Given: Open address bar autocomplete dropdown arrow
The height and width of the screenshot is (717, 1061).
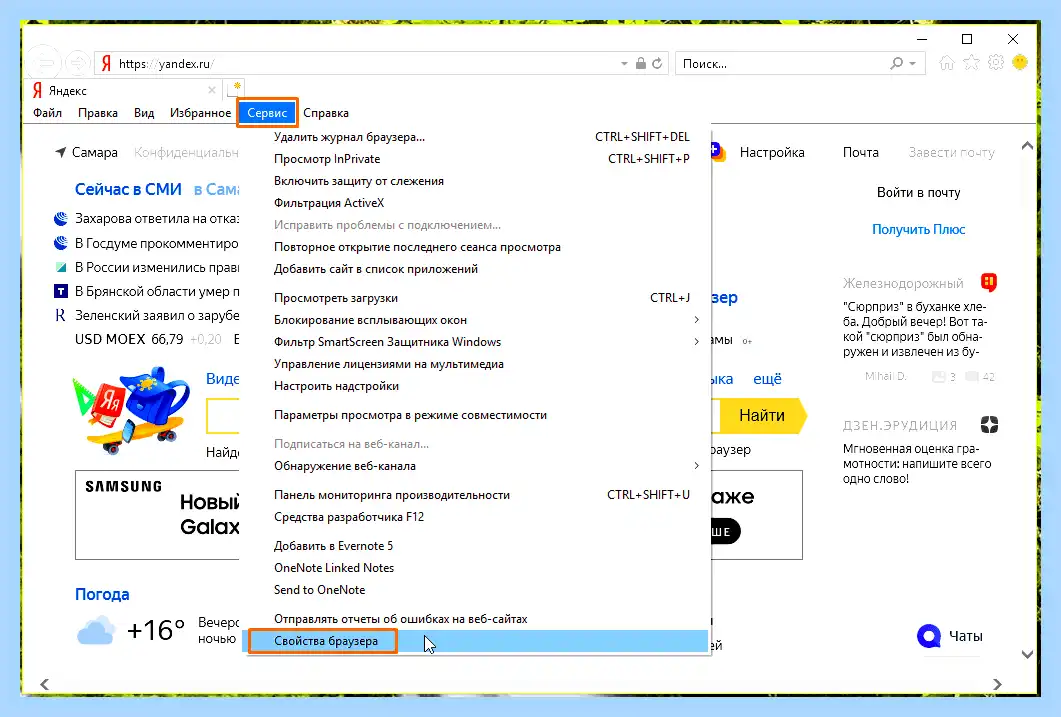Looking at the screenshot, I should pos(624,64).
